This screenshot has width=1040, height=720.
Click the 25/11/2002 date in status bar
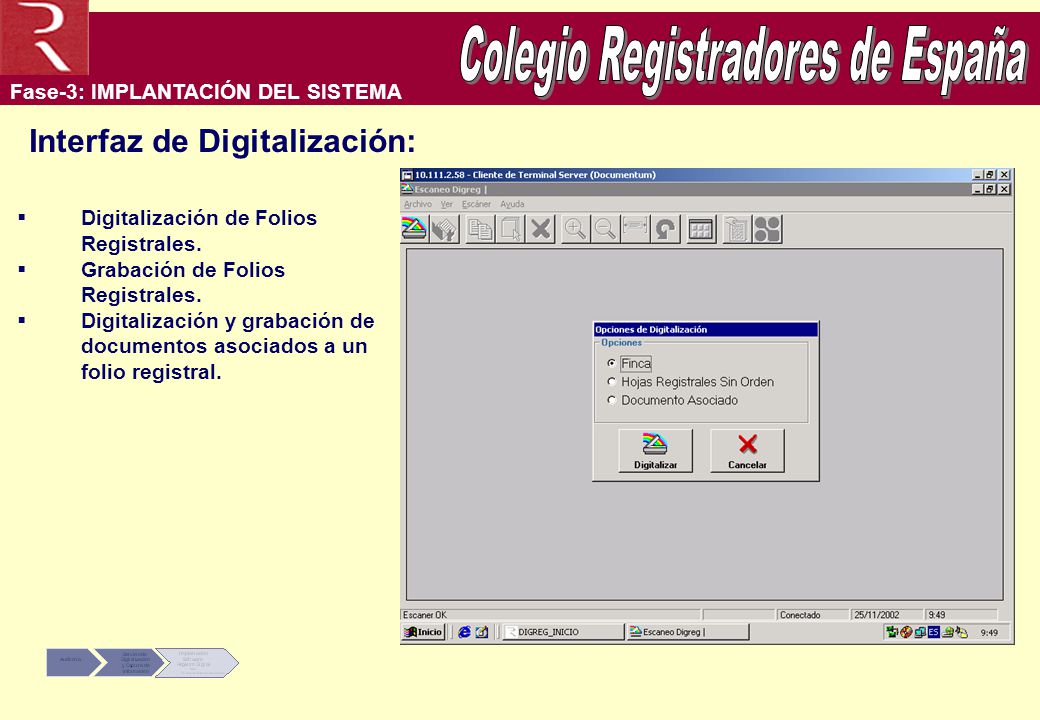point(876,615)
